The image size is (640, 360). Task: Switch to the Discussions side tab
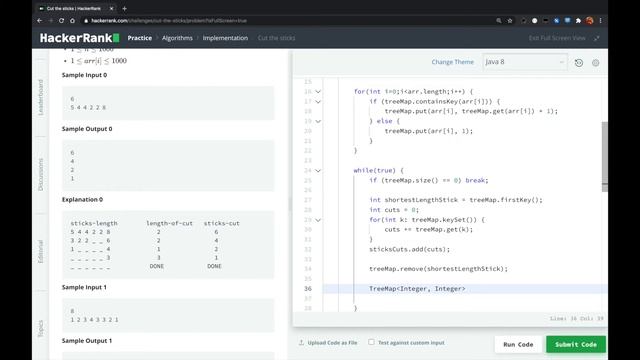point(40,175)
